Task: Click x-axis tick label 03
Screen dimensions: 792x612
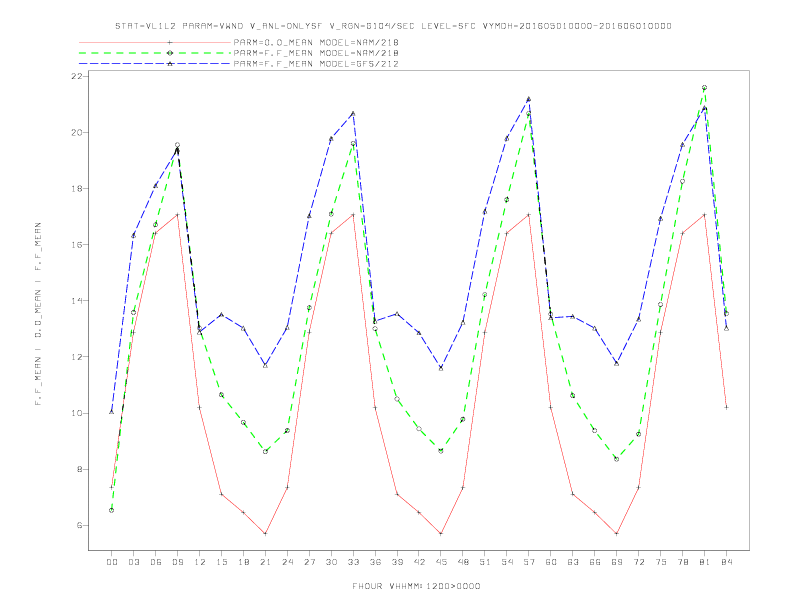Action: click(x=133, y=562)
